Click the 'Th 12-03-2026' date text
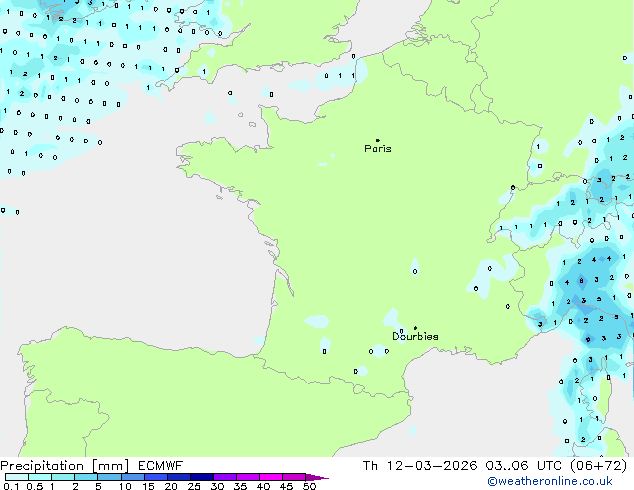 420,466
